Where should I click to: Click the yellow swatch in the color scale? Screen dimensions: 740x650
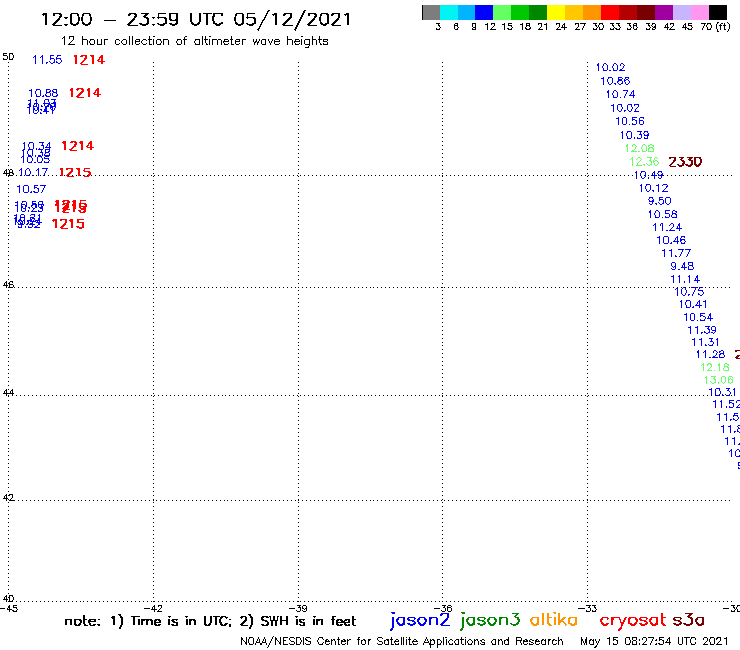tap(556, 12)
